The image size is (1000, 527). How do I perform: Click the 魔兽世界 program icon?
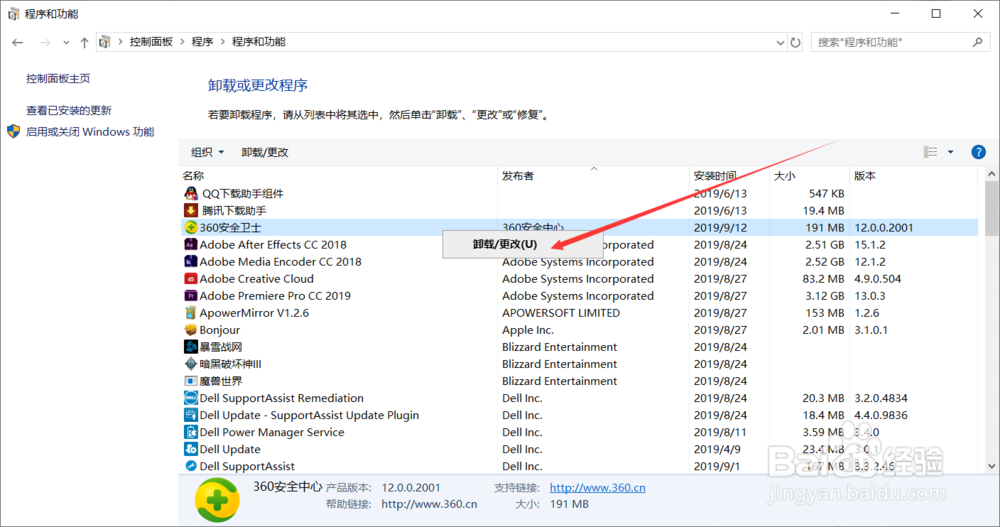[x=191, y=381]
